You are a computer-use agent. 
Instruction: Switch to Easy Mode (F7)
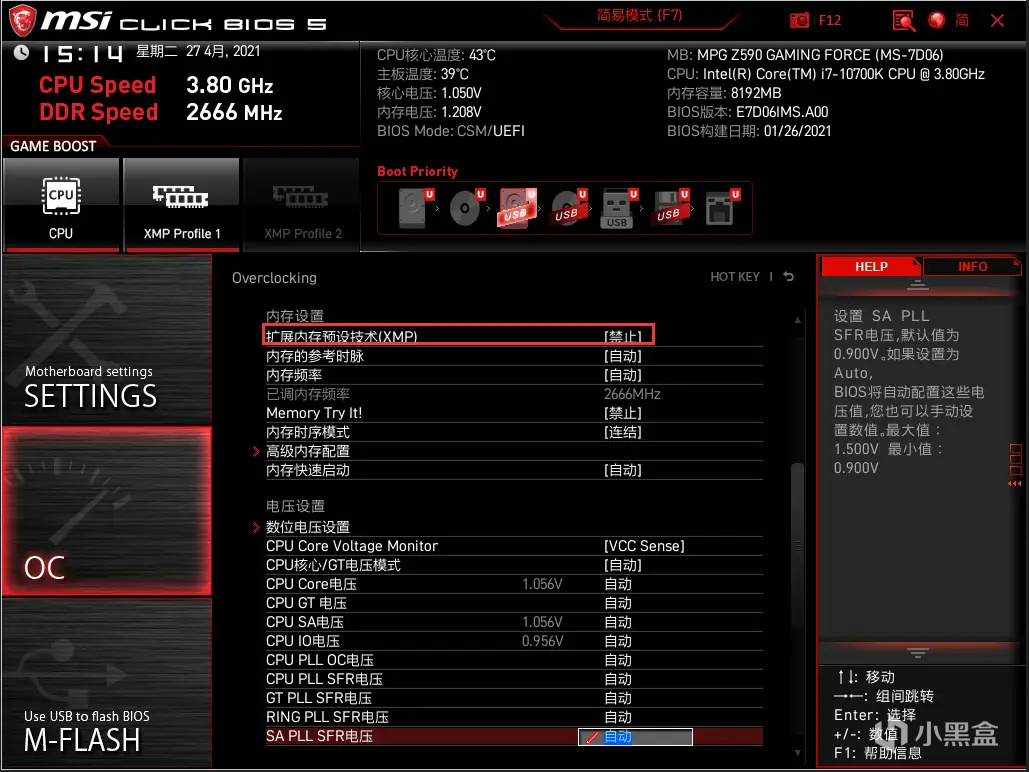point(639,15)
